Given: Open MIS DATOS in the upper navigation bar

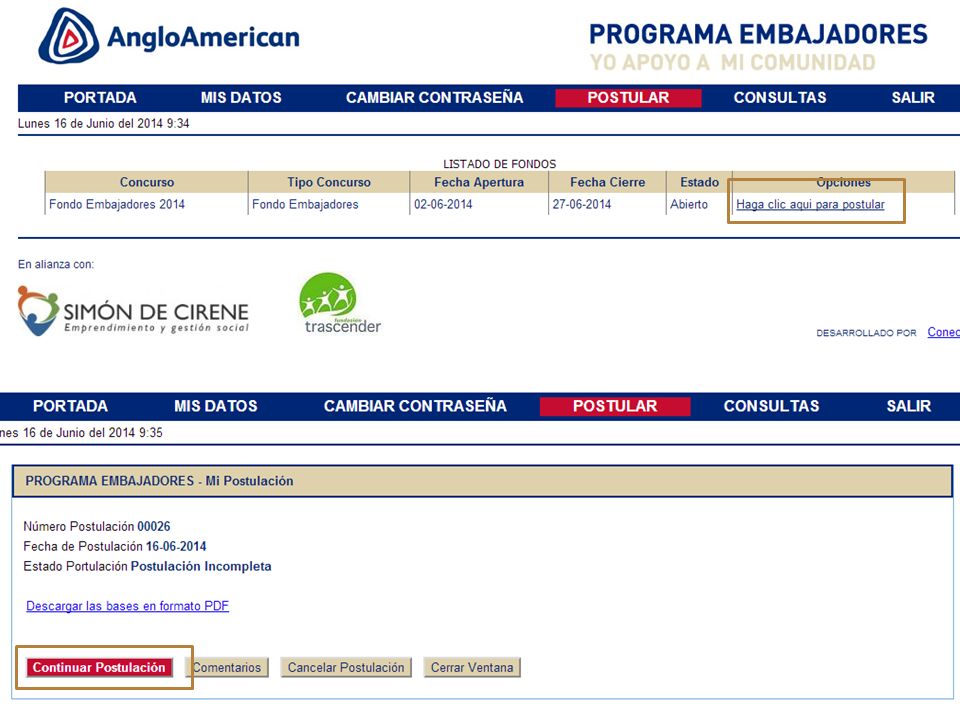Looking at the screenshot, I should pos(241,98).
